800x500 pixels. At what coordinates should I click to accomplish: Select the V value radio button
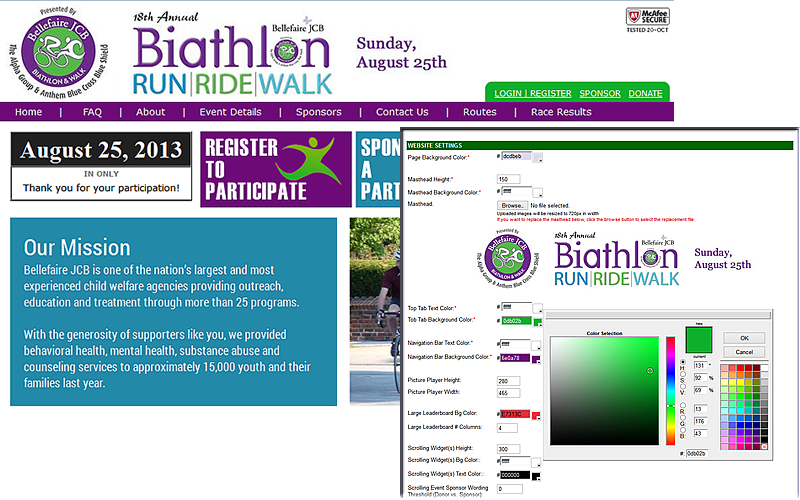pos(683,389)
